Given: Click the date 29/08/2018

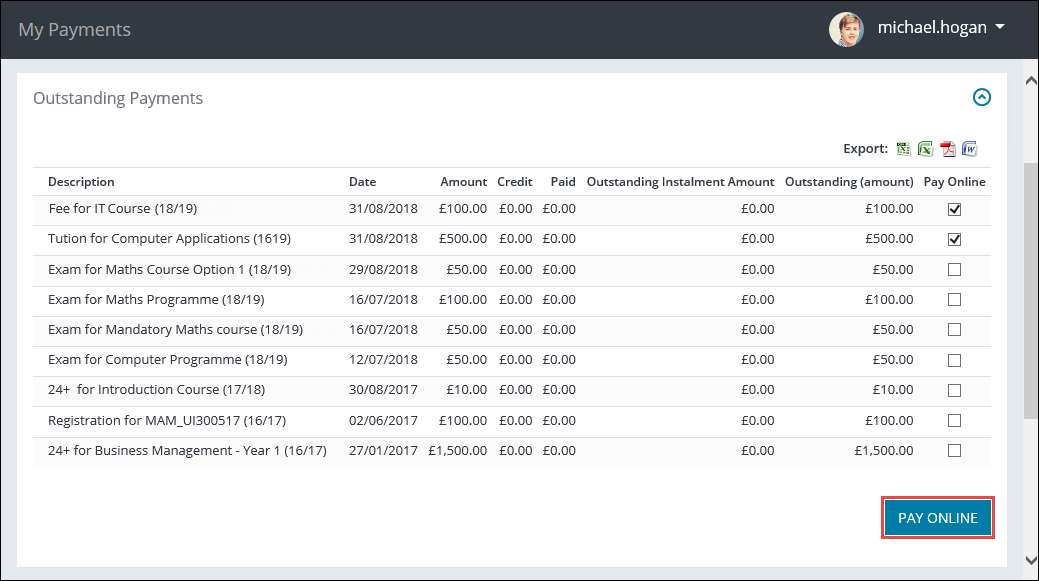Looking at the screenshot, I should click(383, 270).
